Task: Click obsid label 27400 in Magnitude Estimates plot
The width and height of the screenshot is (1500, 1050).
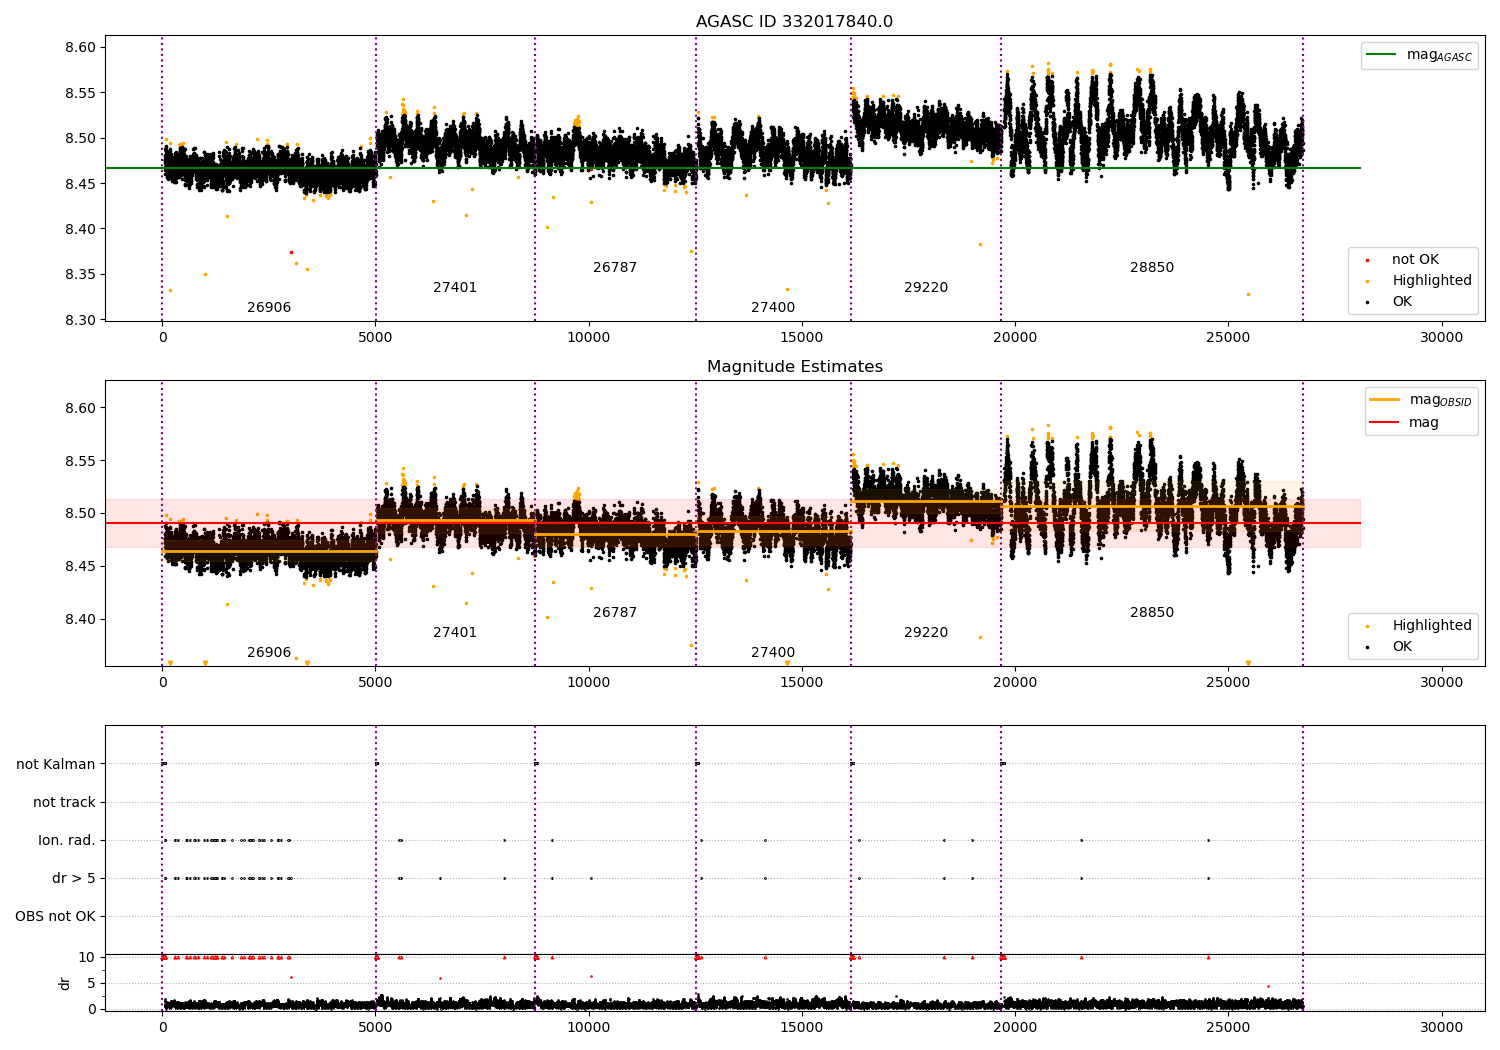Action: point(773,653)
